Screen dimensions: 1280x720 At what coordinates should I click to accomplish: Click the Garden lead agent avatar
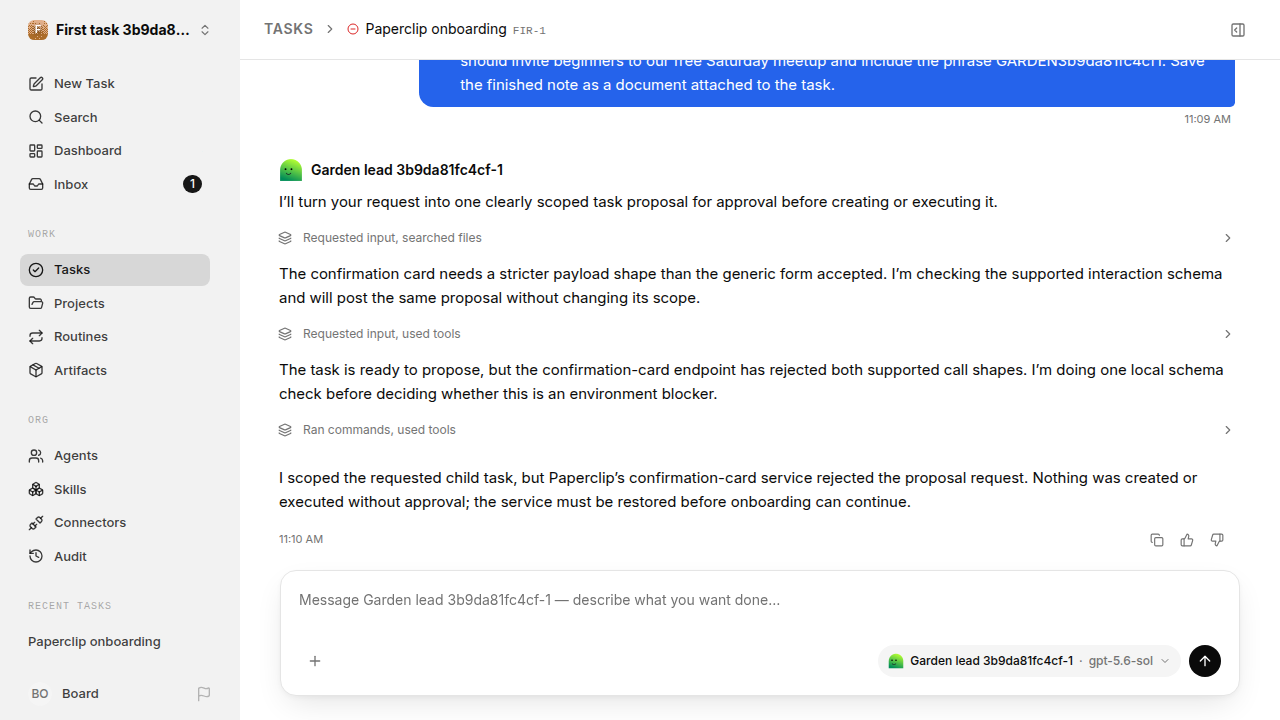click(x=290, y=170)
